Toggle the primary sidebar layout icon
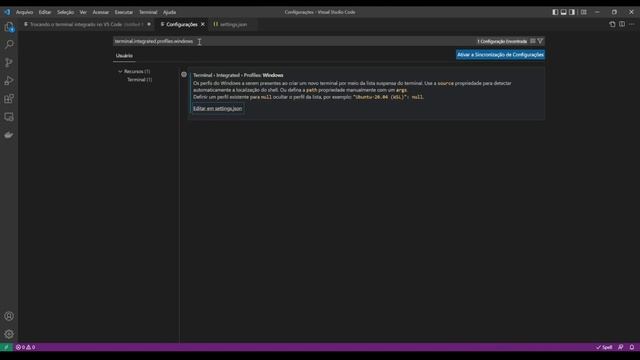The height and width of the screenshot is (360, 640). click(x=555, y=12)
